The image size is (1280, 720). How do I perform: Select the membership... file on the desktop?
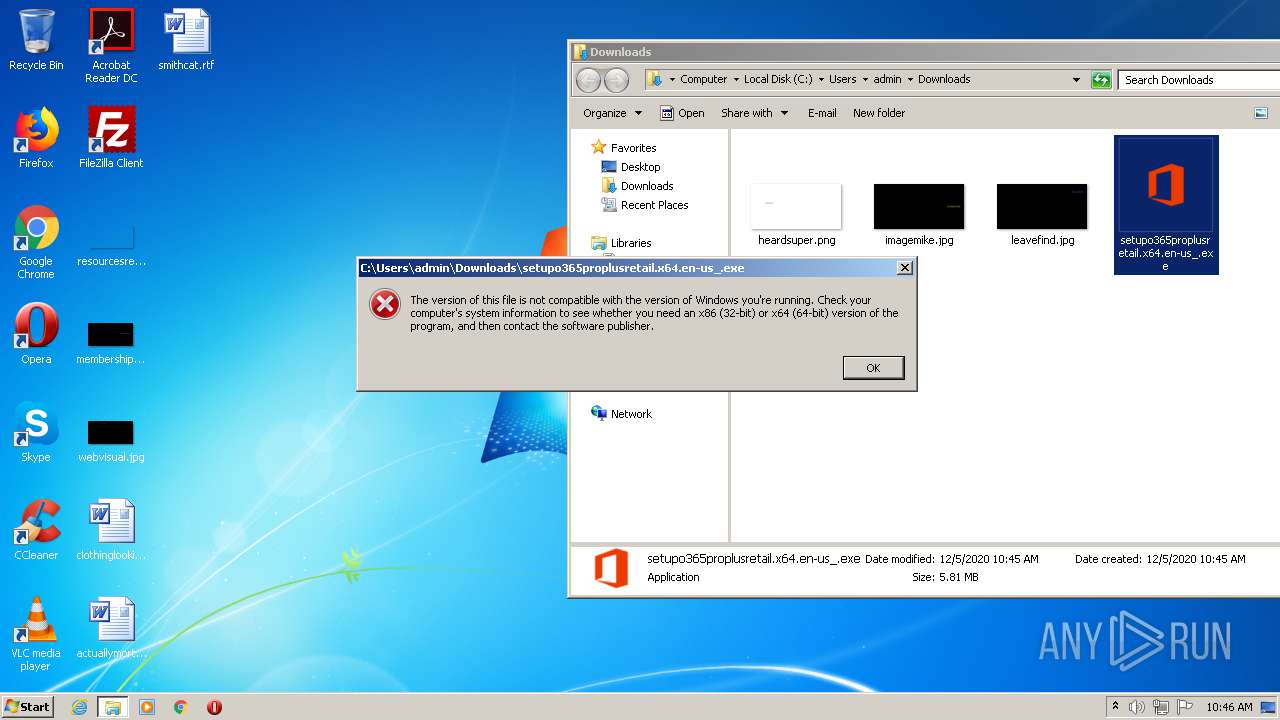[x=111, y=342]
